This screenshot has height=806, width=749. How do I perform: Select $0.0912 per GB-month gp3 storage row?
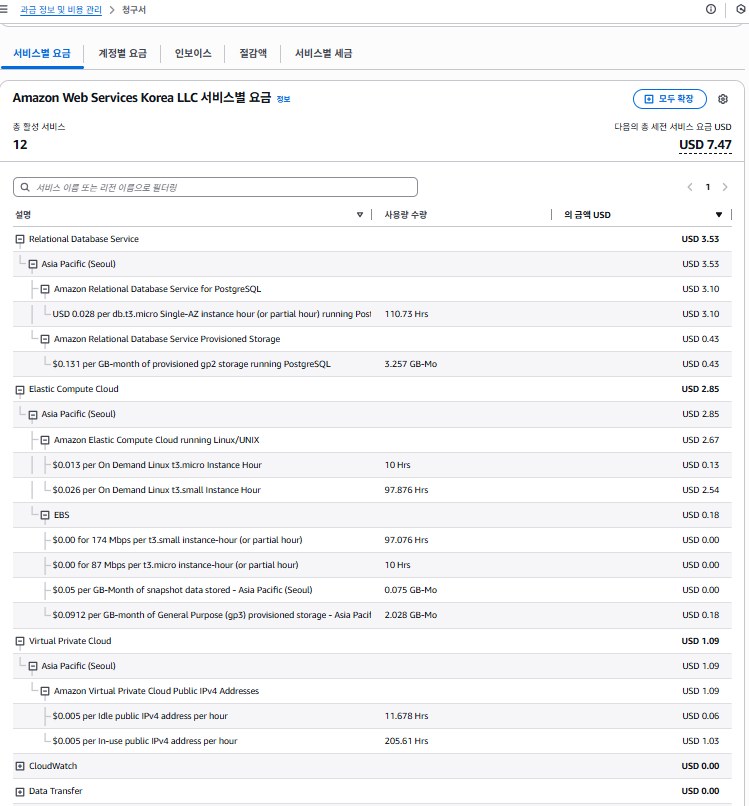click(x=372, y=615)
